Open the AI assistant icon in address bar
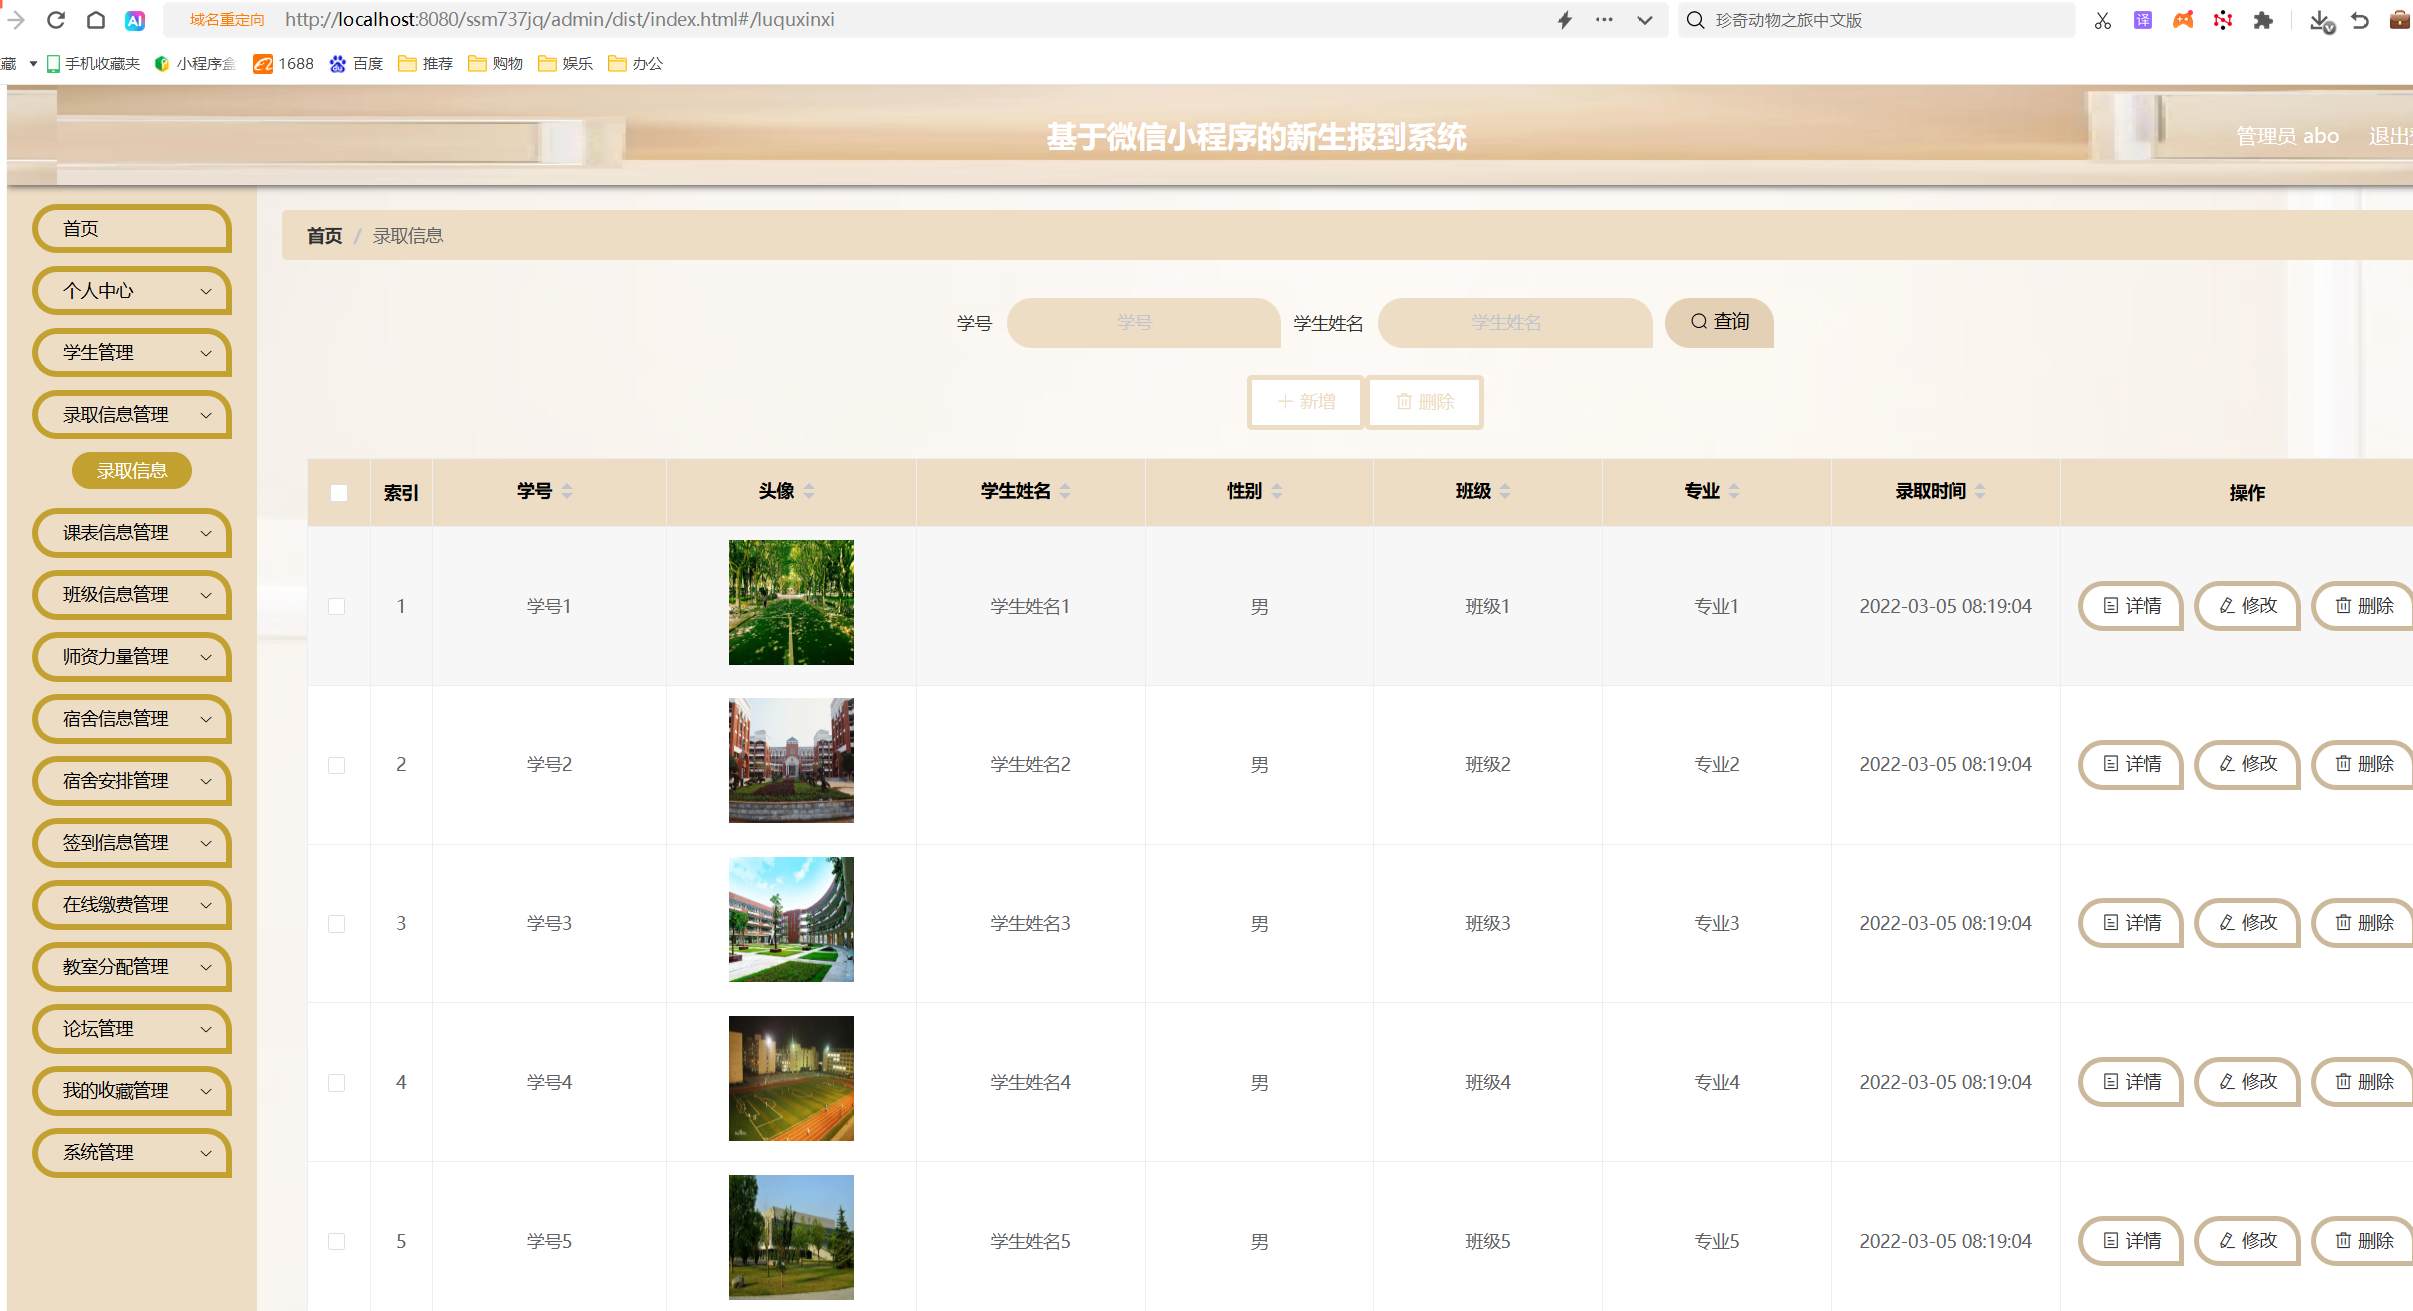 [x=135, y=20]
